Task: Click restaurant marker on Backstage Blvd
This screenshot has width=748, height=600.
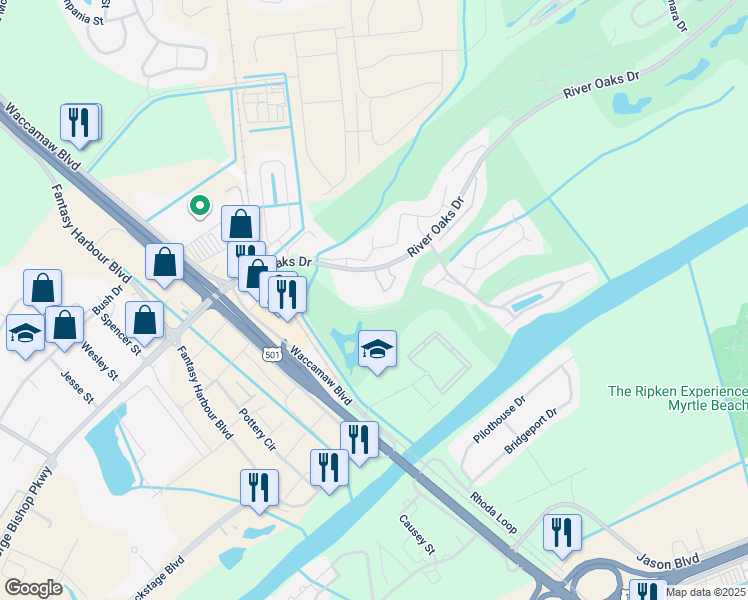Action: click(260, 491)
